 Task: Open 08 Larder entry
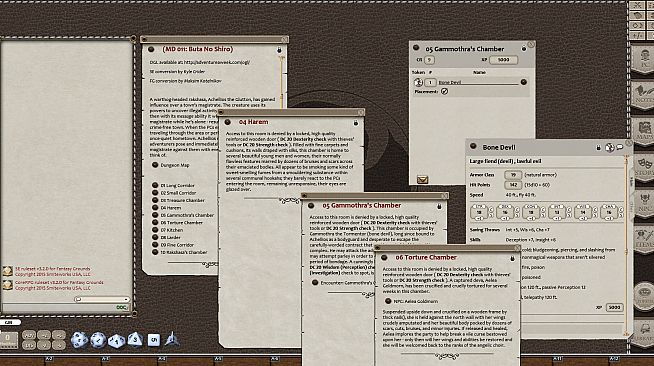[x=166, y=238]
